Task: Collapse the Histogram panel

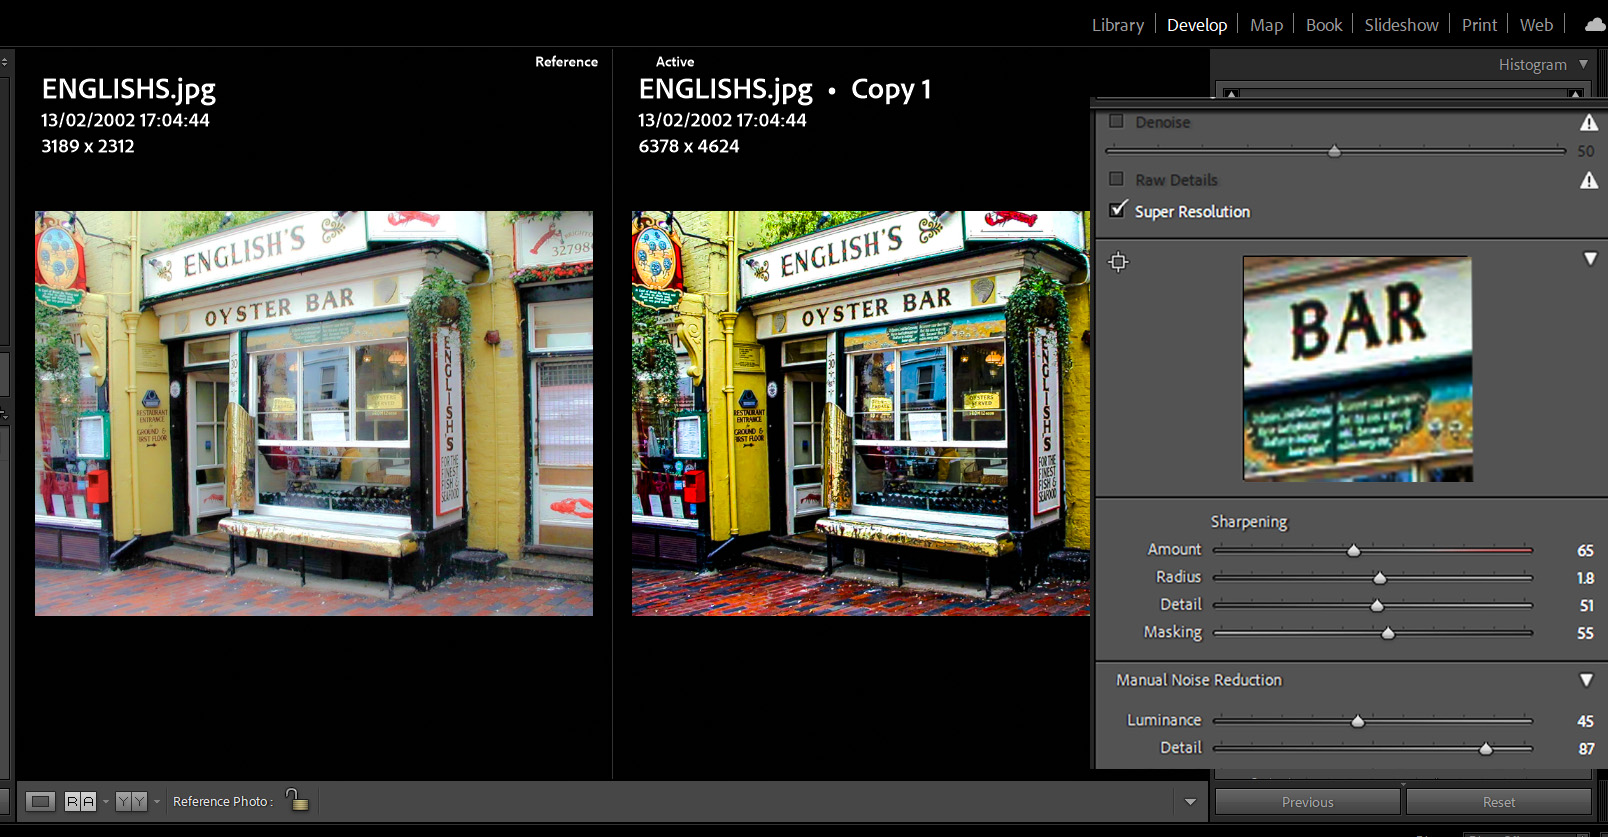Action: pos(1583,64)
